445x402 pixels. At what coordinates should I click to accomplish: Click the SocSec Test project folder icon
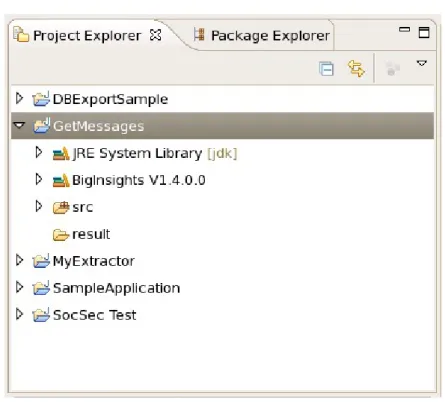click(x=41, y=314)
